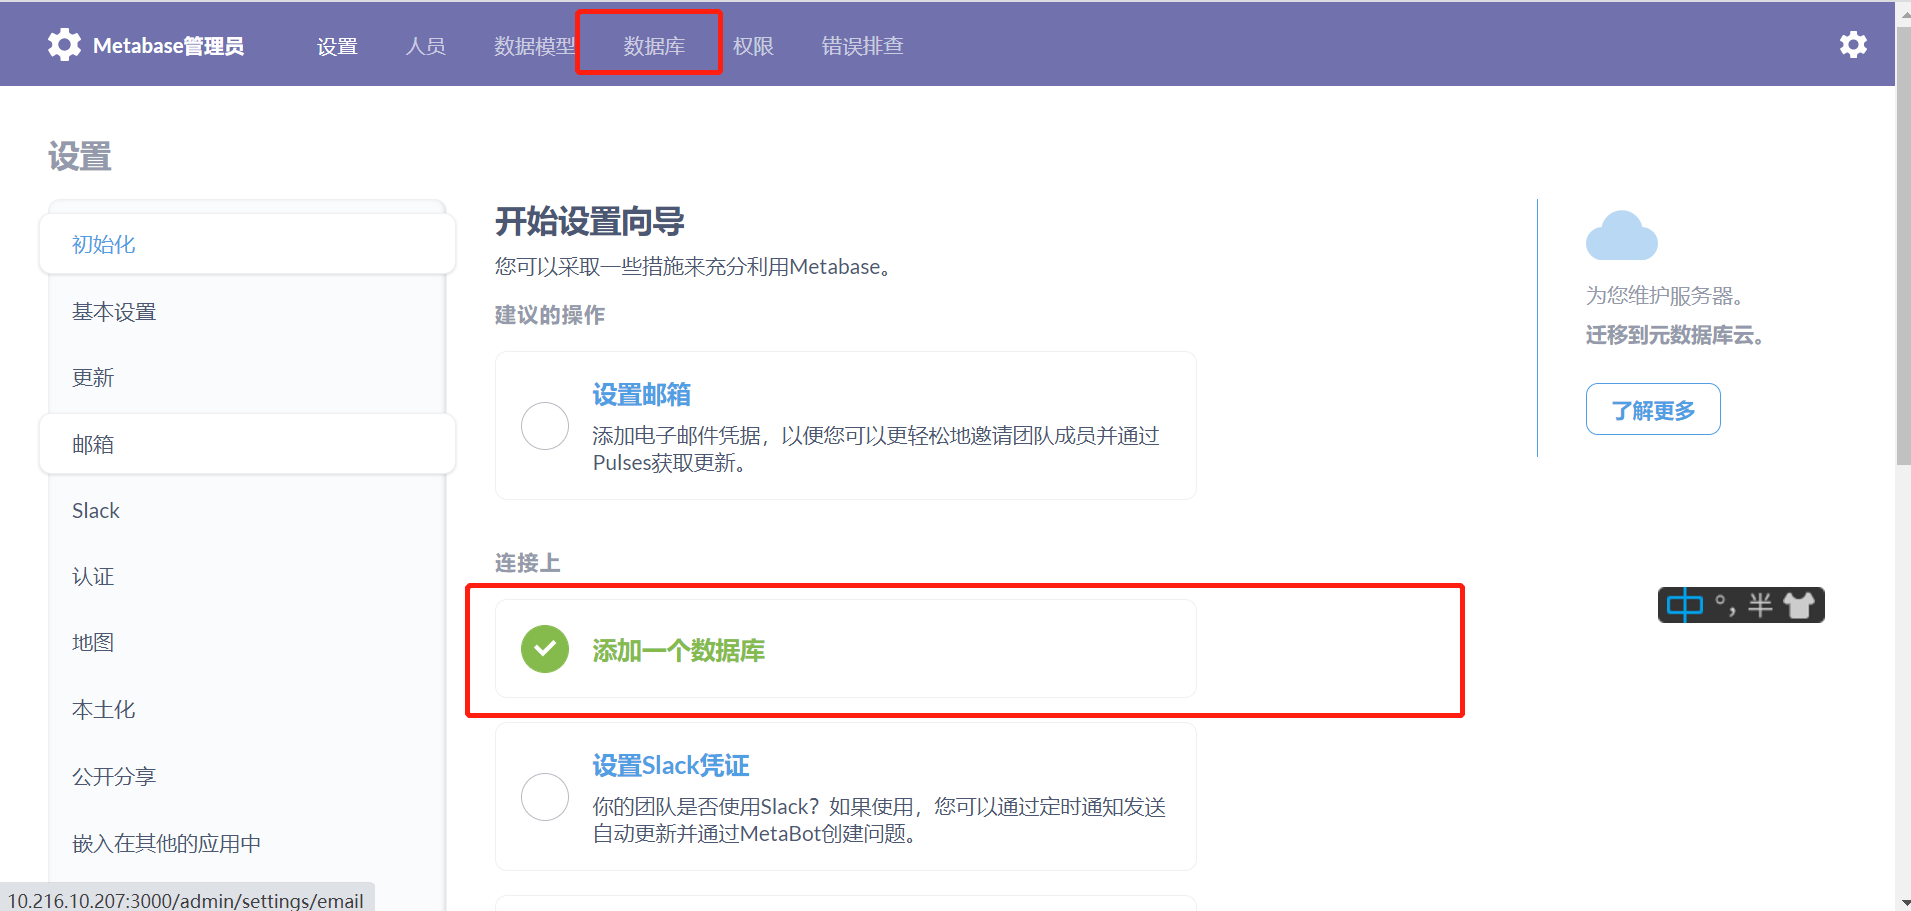Click the 建议的操作 section label
Viewport: 1911px width, 911px height.
[x=550, y=315]
